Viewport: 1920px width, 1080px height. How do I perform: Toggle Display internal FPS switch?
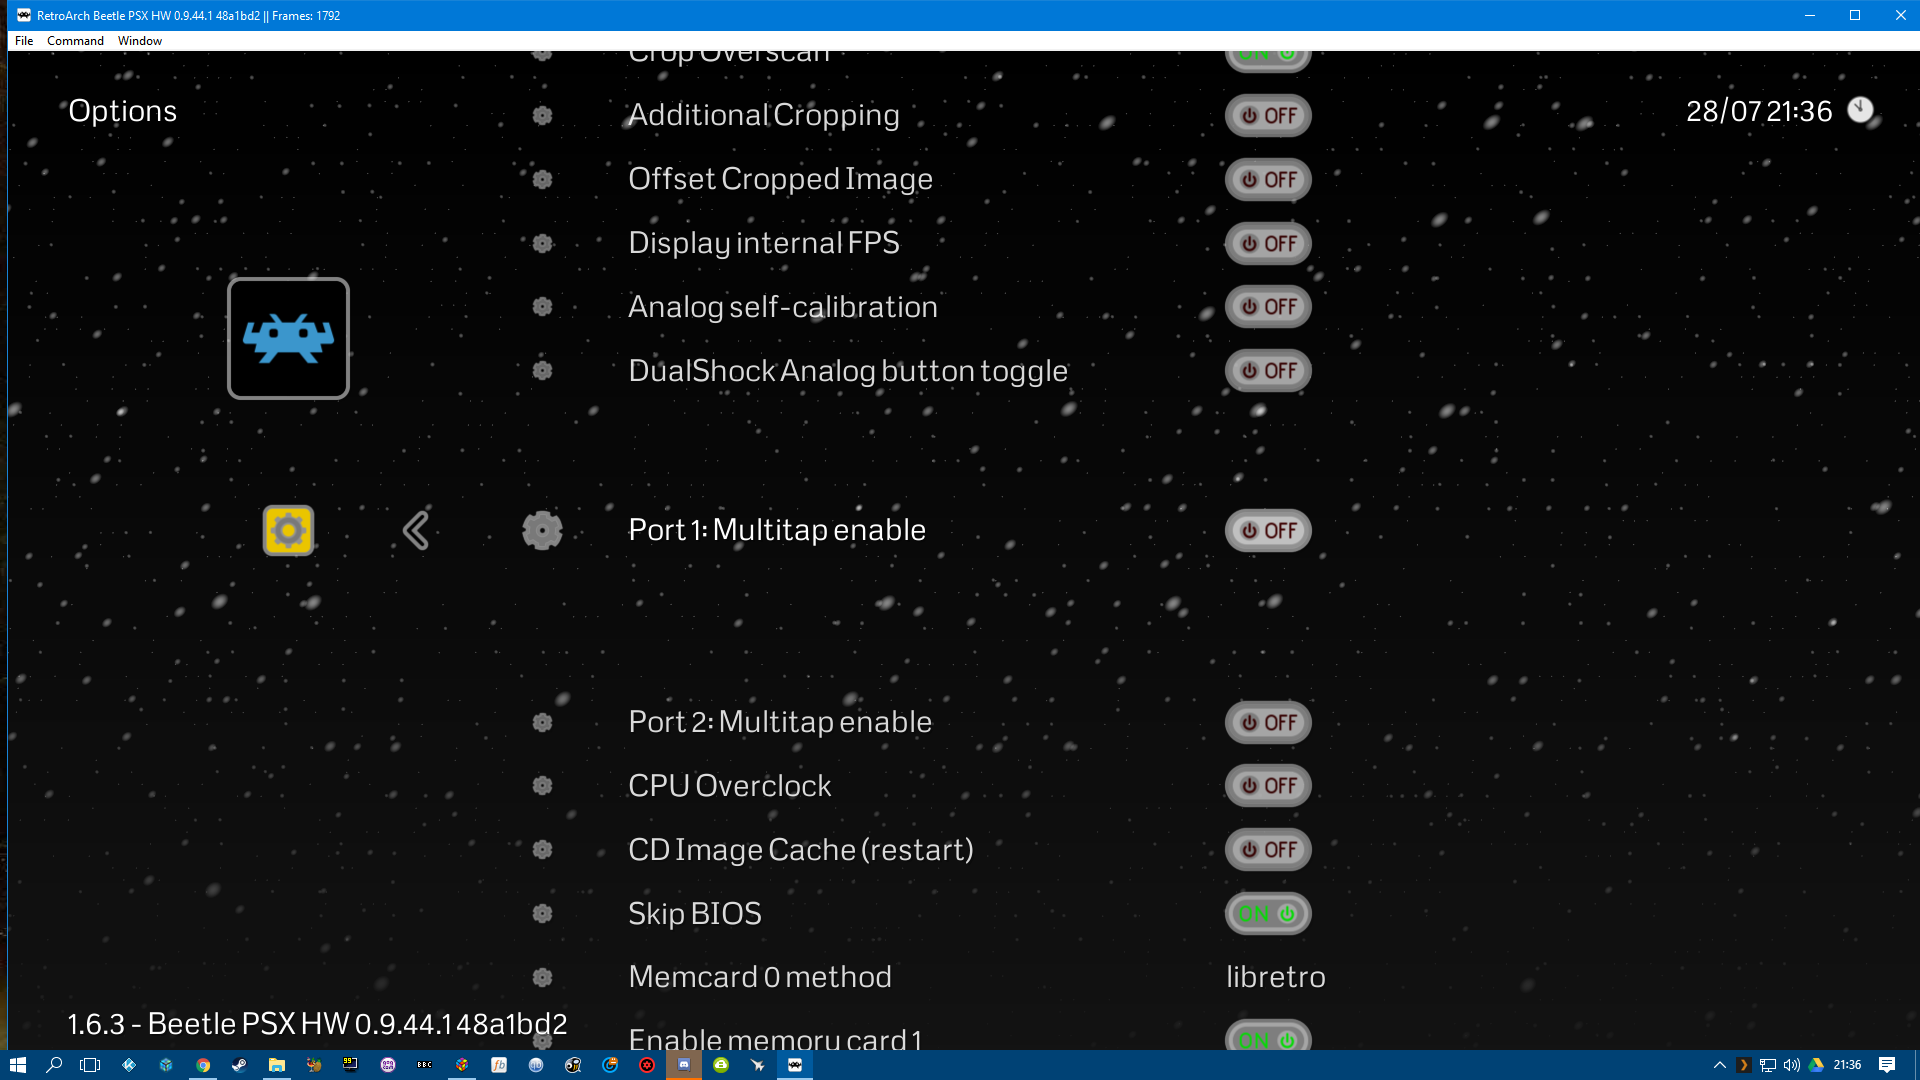coord(1268,243)
